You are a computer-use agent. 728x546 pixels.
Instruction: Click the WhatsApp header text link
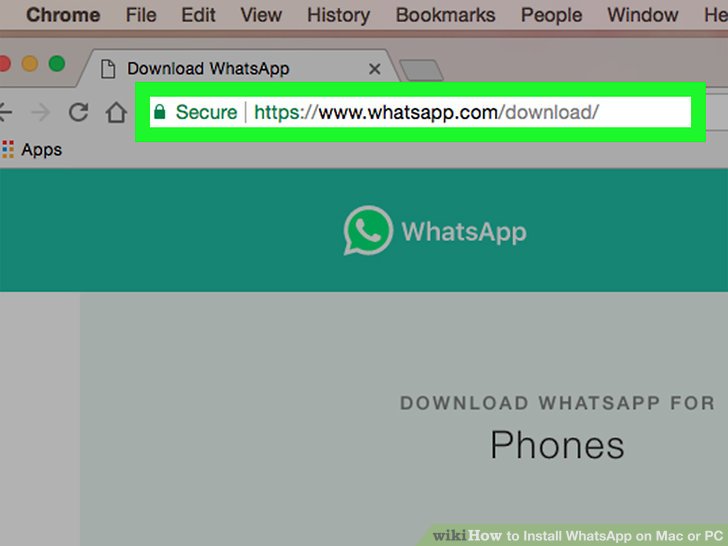464,231
